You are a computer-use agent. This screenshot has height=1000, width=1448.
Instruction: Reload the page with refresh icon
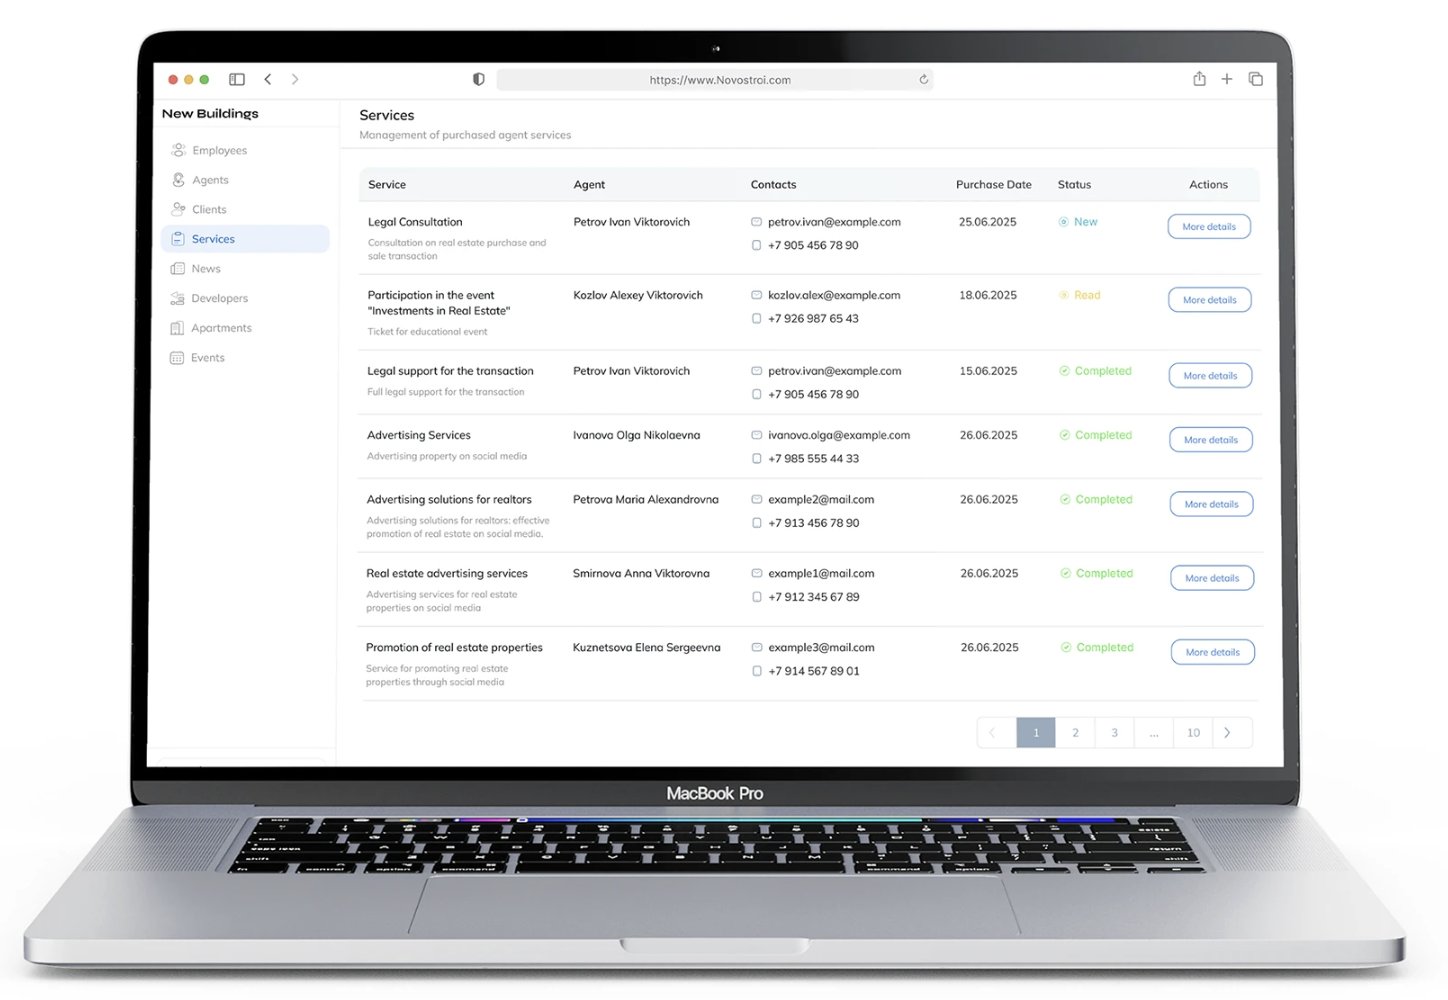click(x=923, y=79)
